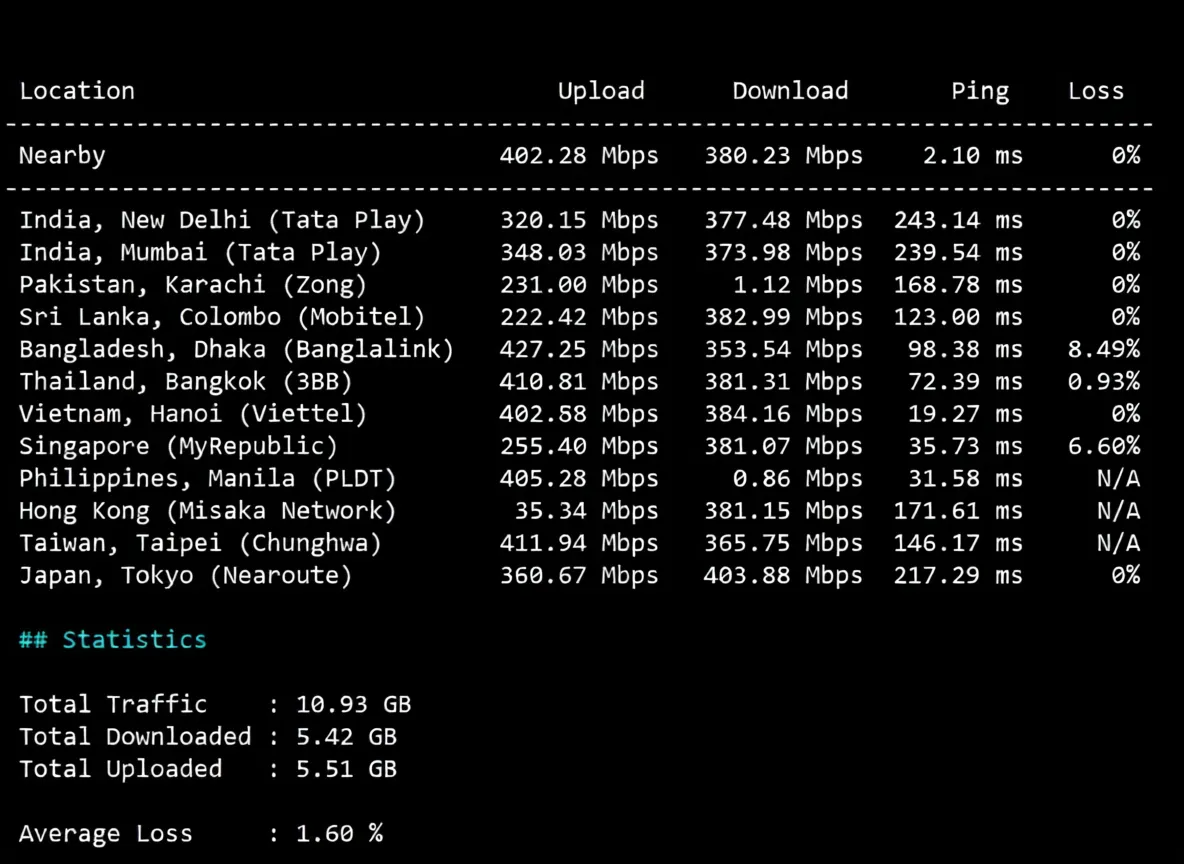Select the Nearby row label
Viewport: 1184px width, 864px height.
coord(62,156)
